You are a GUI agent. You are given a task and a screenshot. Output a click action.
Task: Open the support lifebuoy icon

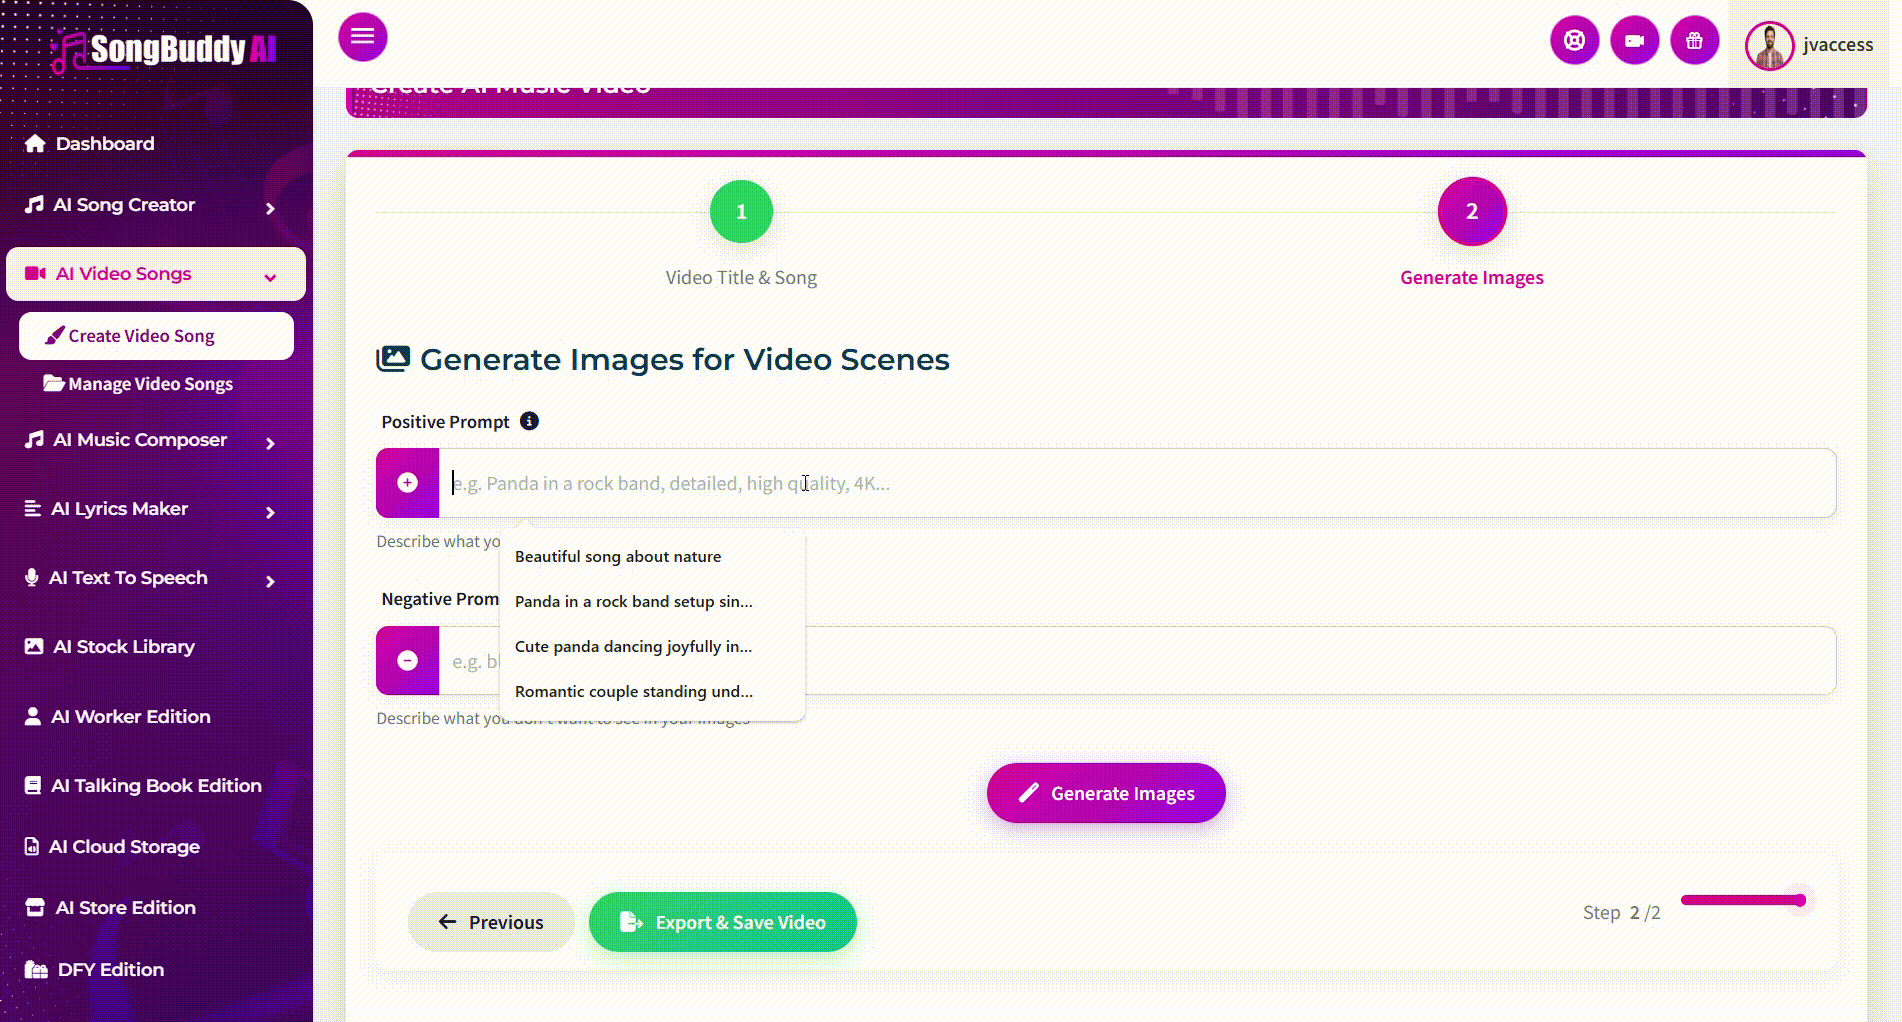pyautogui.click(x=1574, y=41)
